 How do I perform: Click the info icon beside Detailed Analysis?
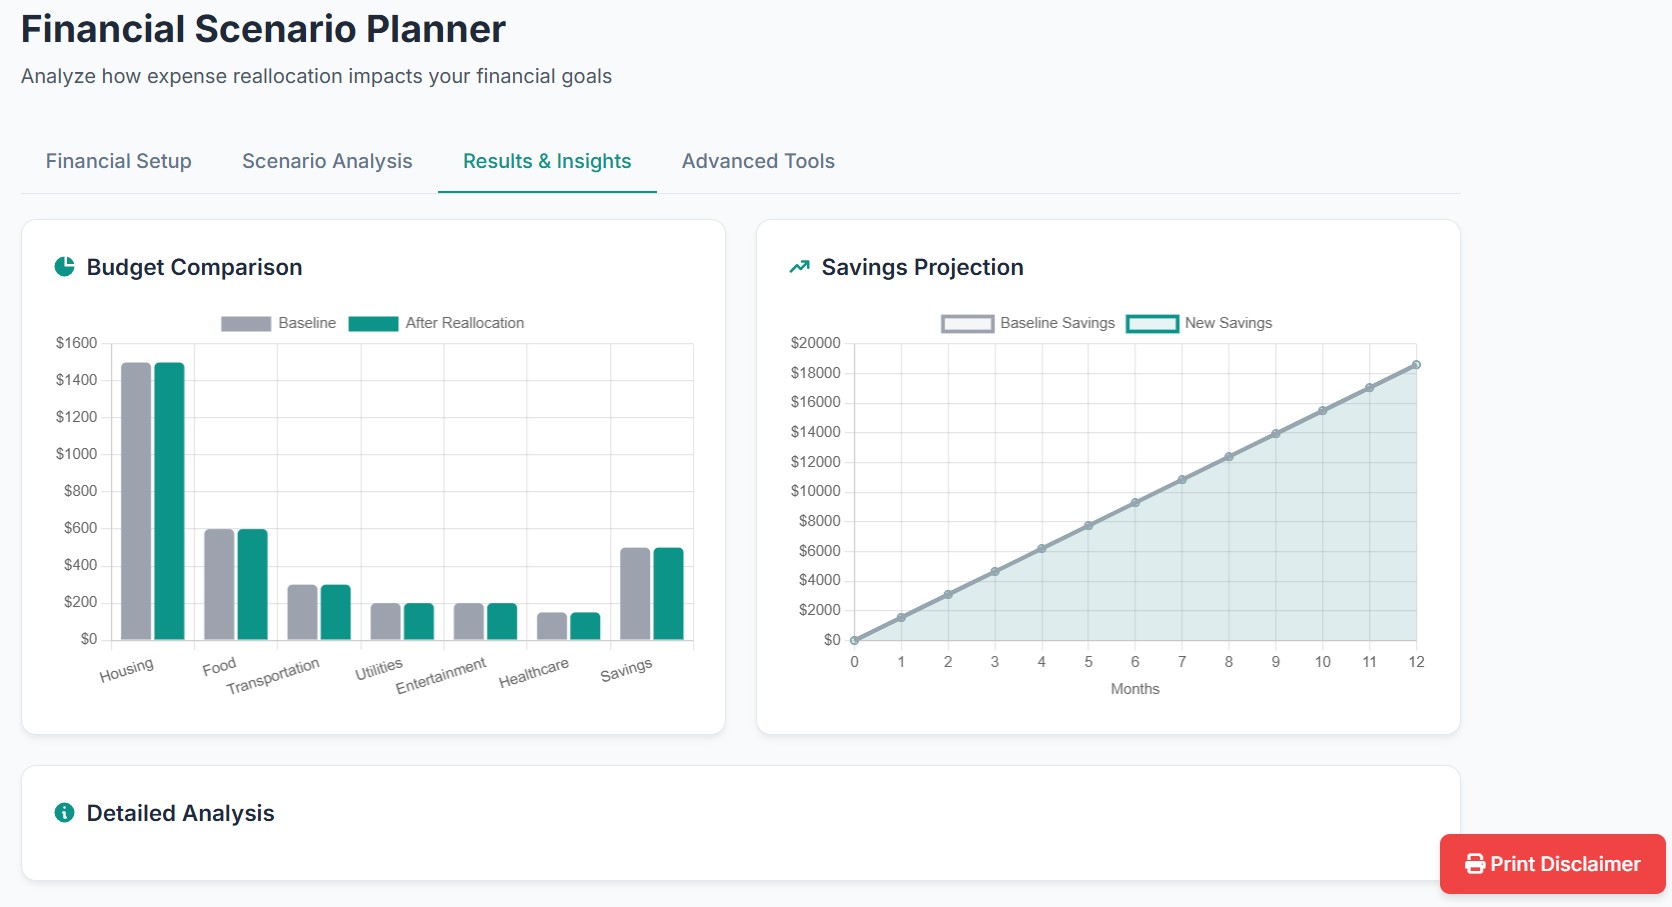point(65,813)
